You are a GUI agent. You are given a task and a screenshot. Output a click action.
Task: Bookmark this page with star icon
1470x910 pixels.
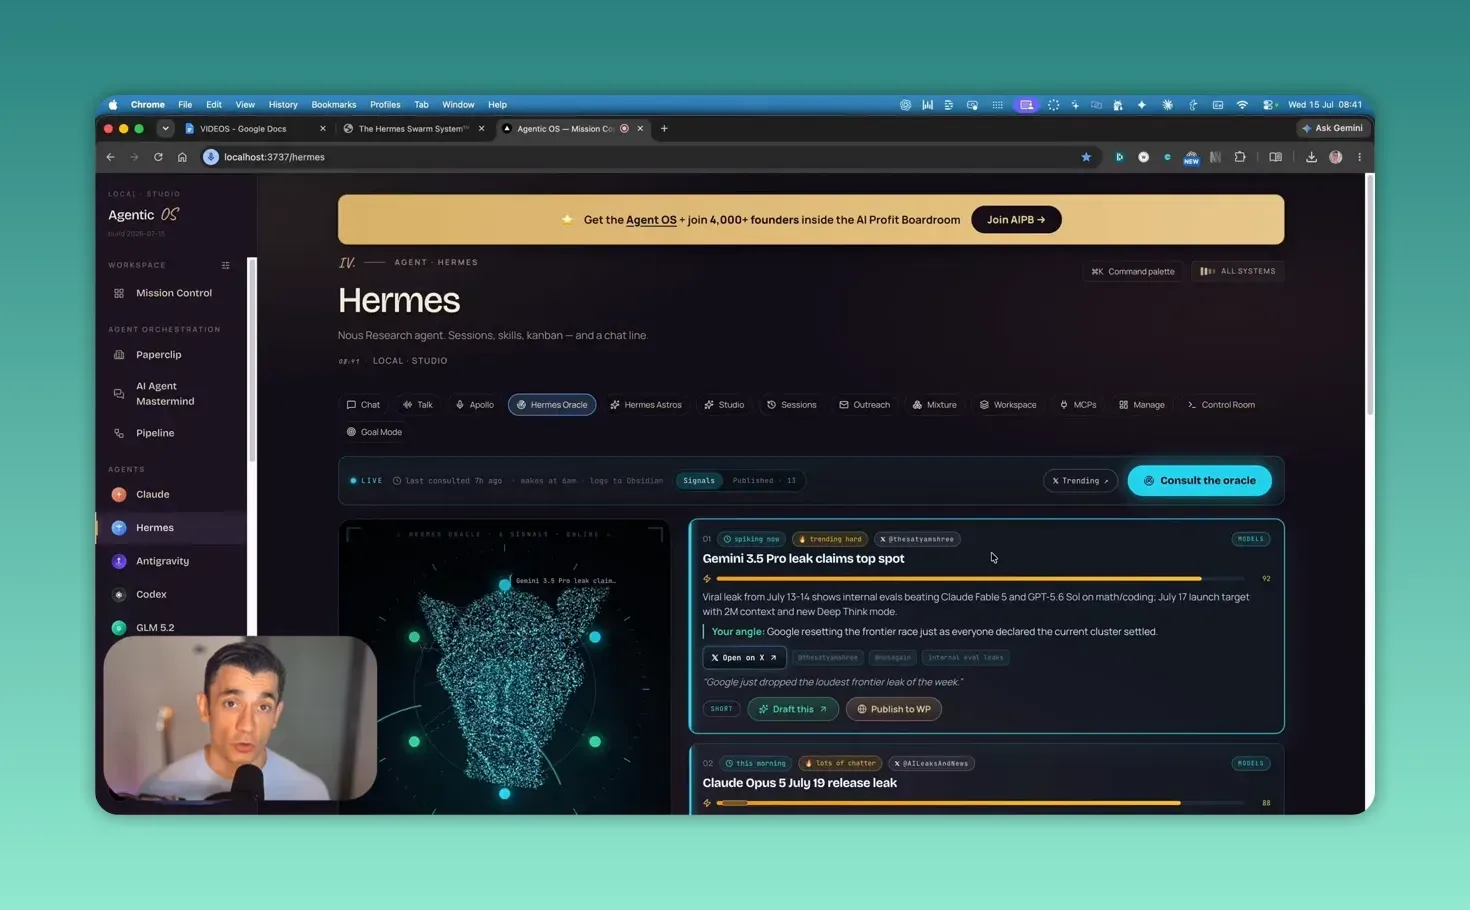click(x=1086, y=157)
